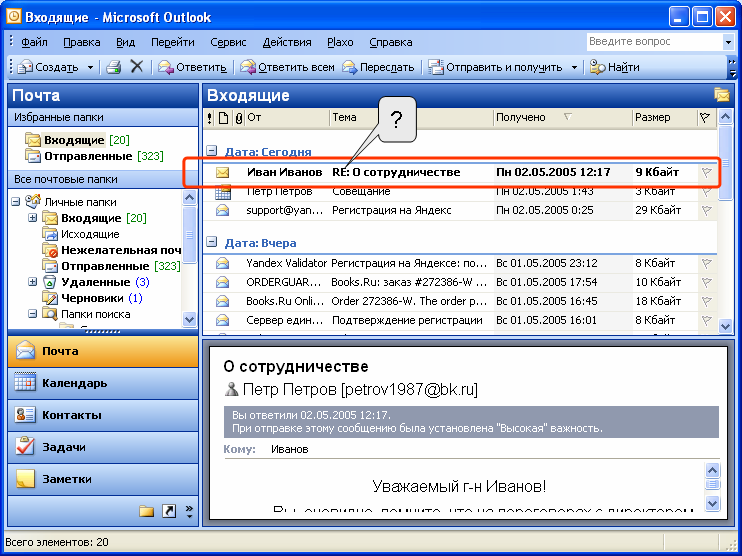Select Отправленные in all mail folders
Image resolution: width=742 pixels, height=556 pixels.
[x=111, y=266]
